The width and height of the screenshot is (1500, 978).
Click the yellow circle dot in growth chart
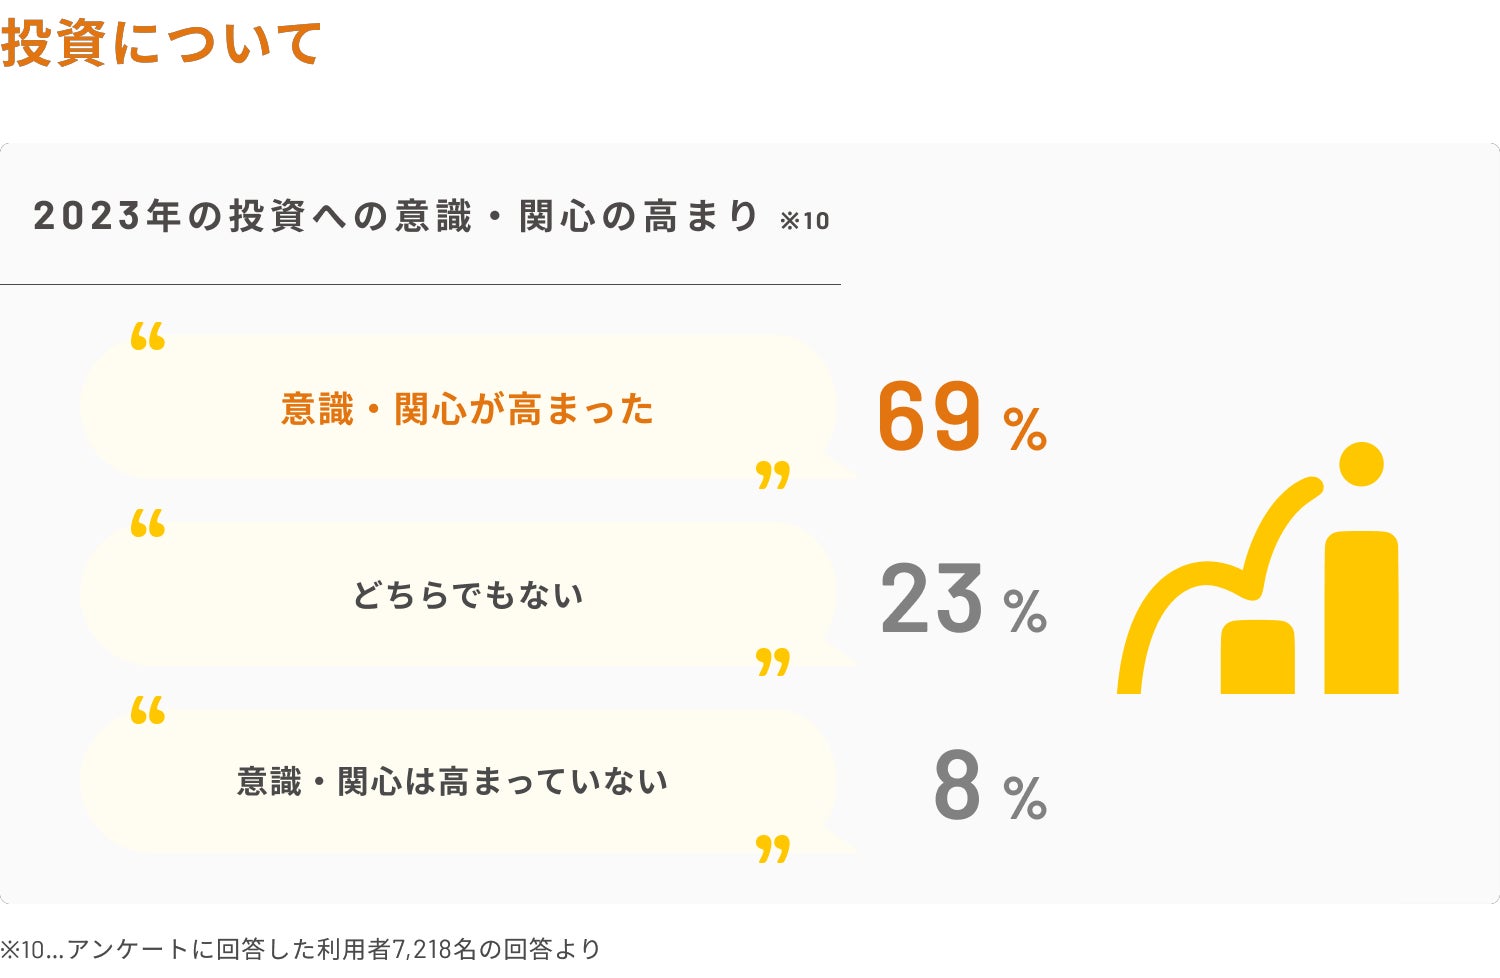(x=1360, y=465)
